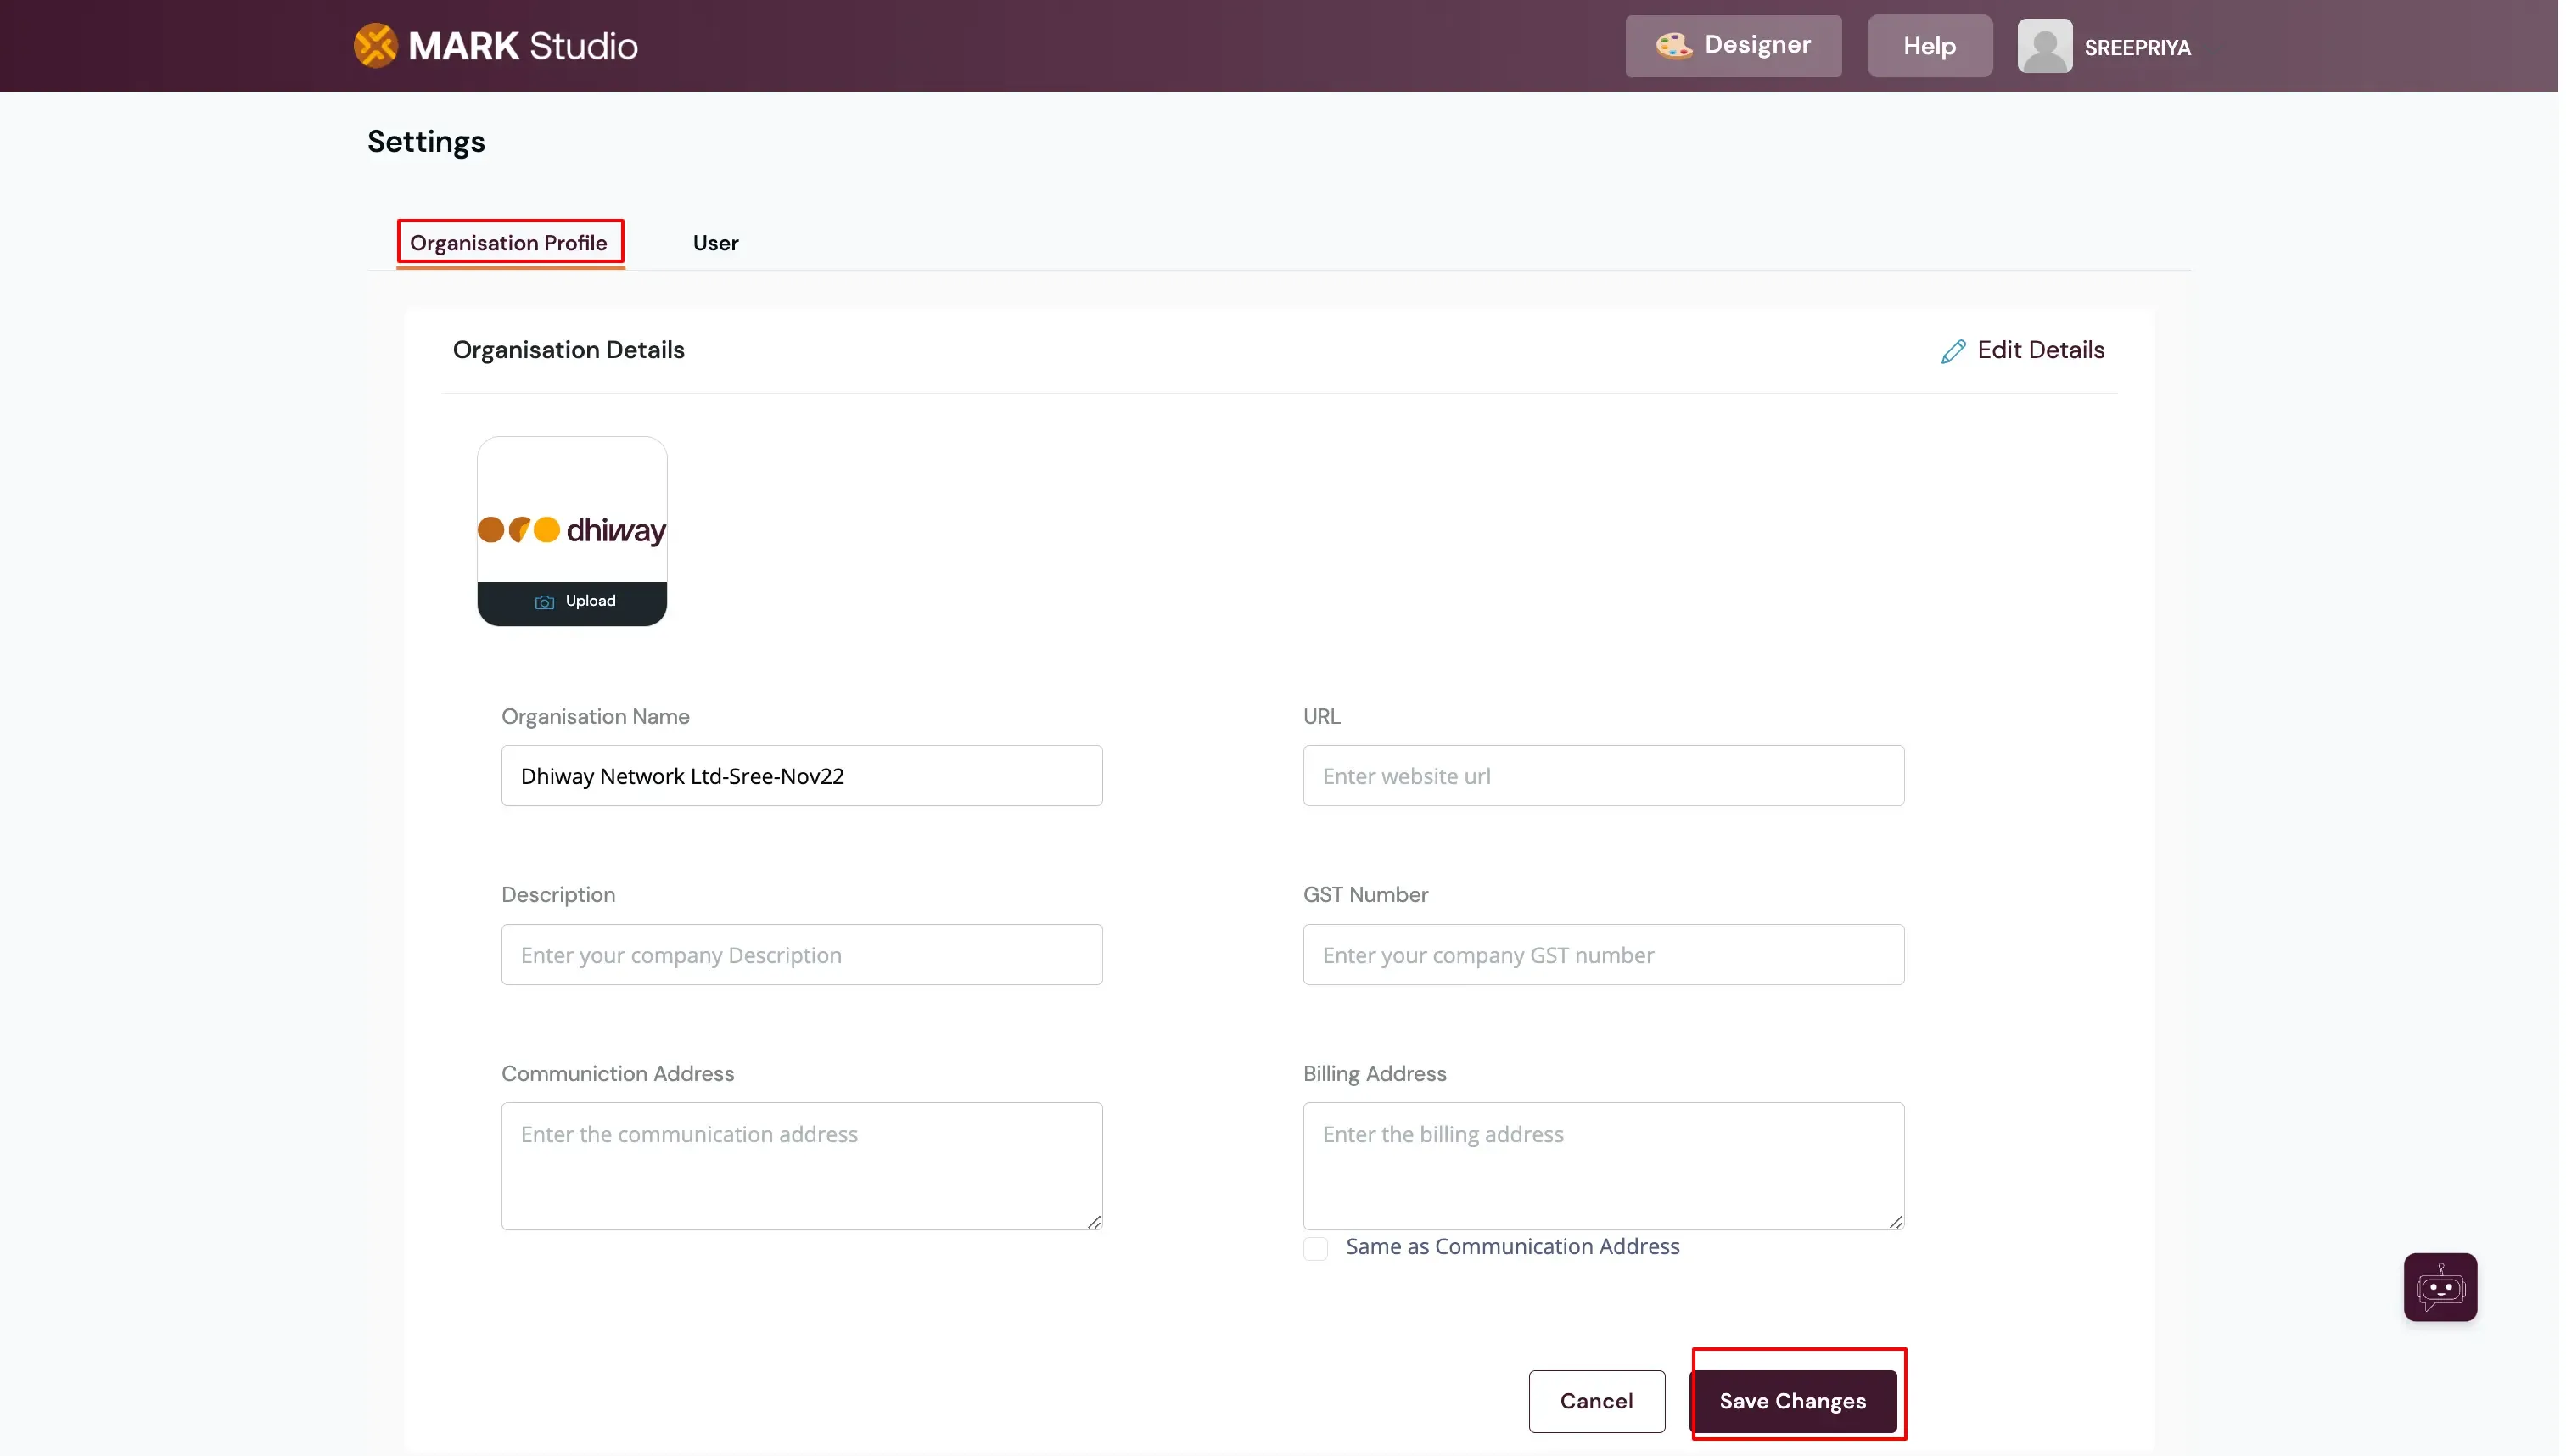This screenshot has height=1456, width=2566.
Task: Open the Help button
Action: (1928, 46)
